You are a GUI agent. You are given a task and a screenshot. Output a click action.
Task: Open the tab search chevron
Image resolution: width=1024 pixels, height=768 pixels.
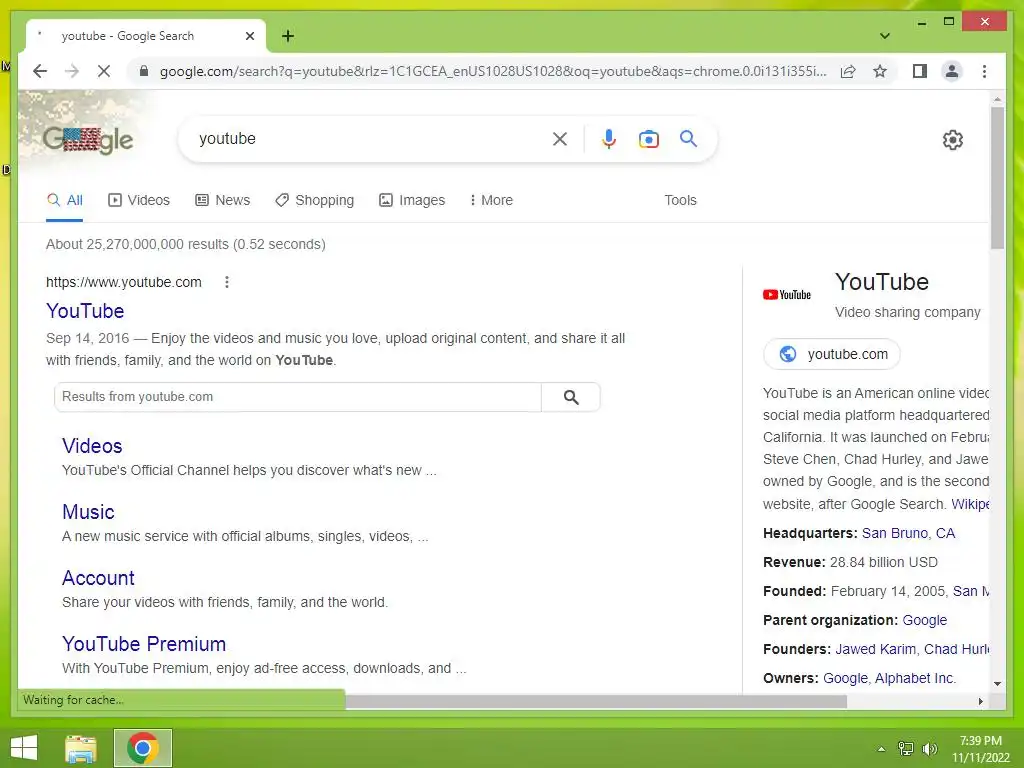click(x=885, y=36)
